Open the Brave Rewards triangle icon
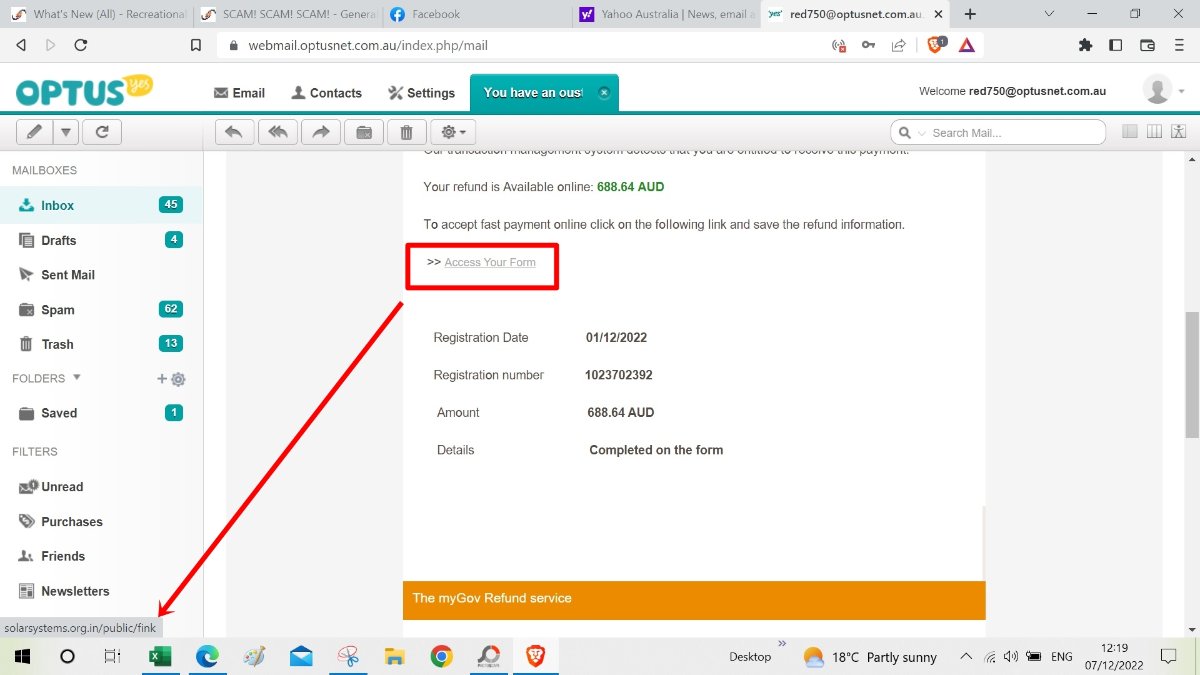The image size is (1200, 675). (x=966, y=45)
